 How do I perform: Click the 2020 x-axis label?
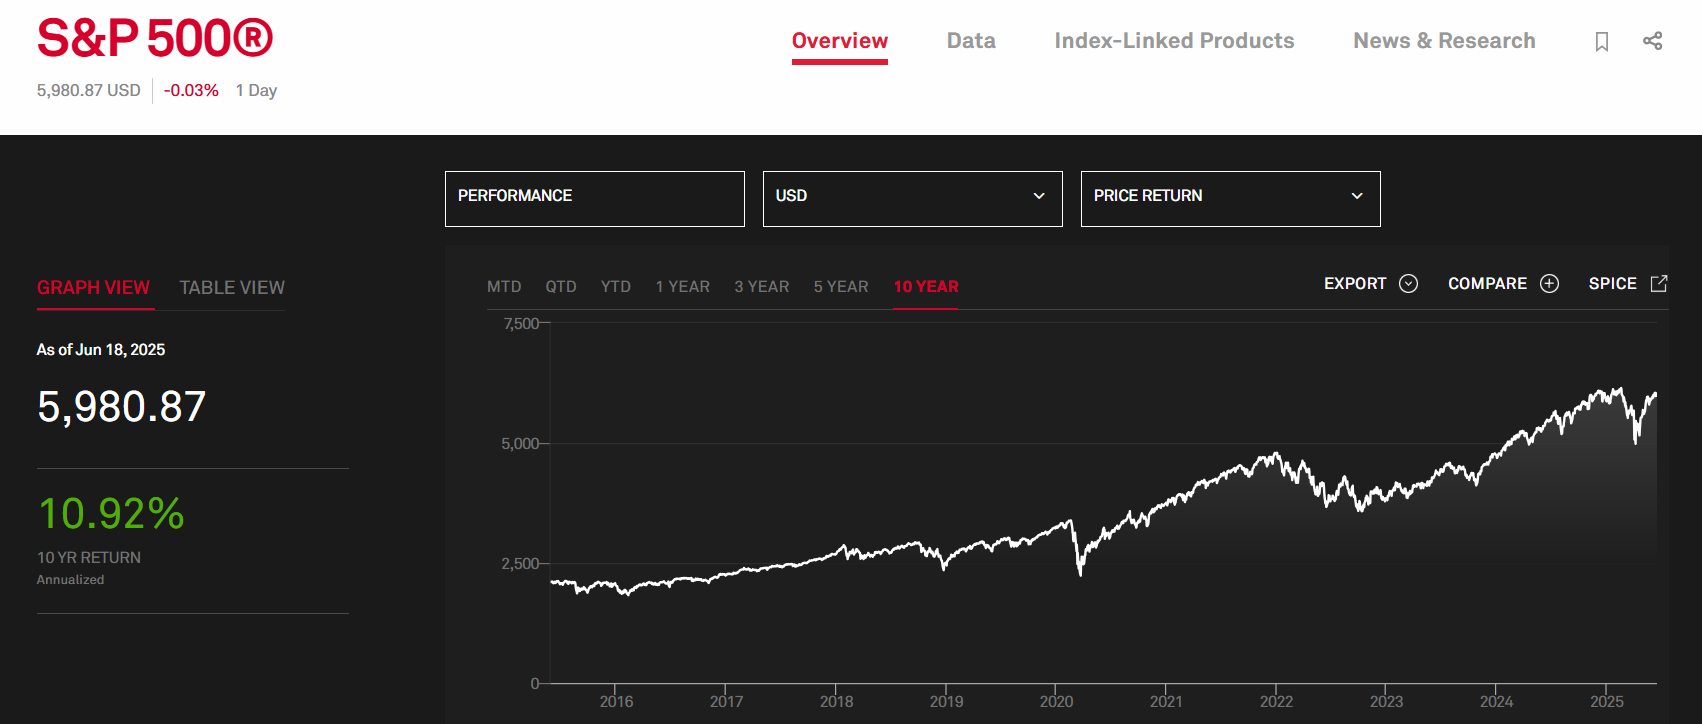[1056, 702]
